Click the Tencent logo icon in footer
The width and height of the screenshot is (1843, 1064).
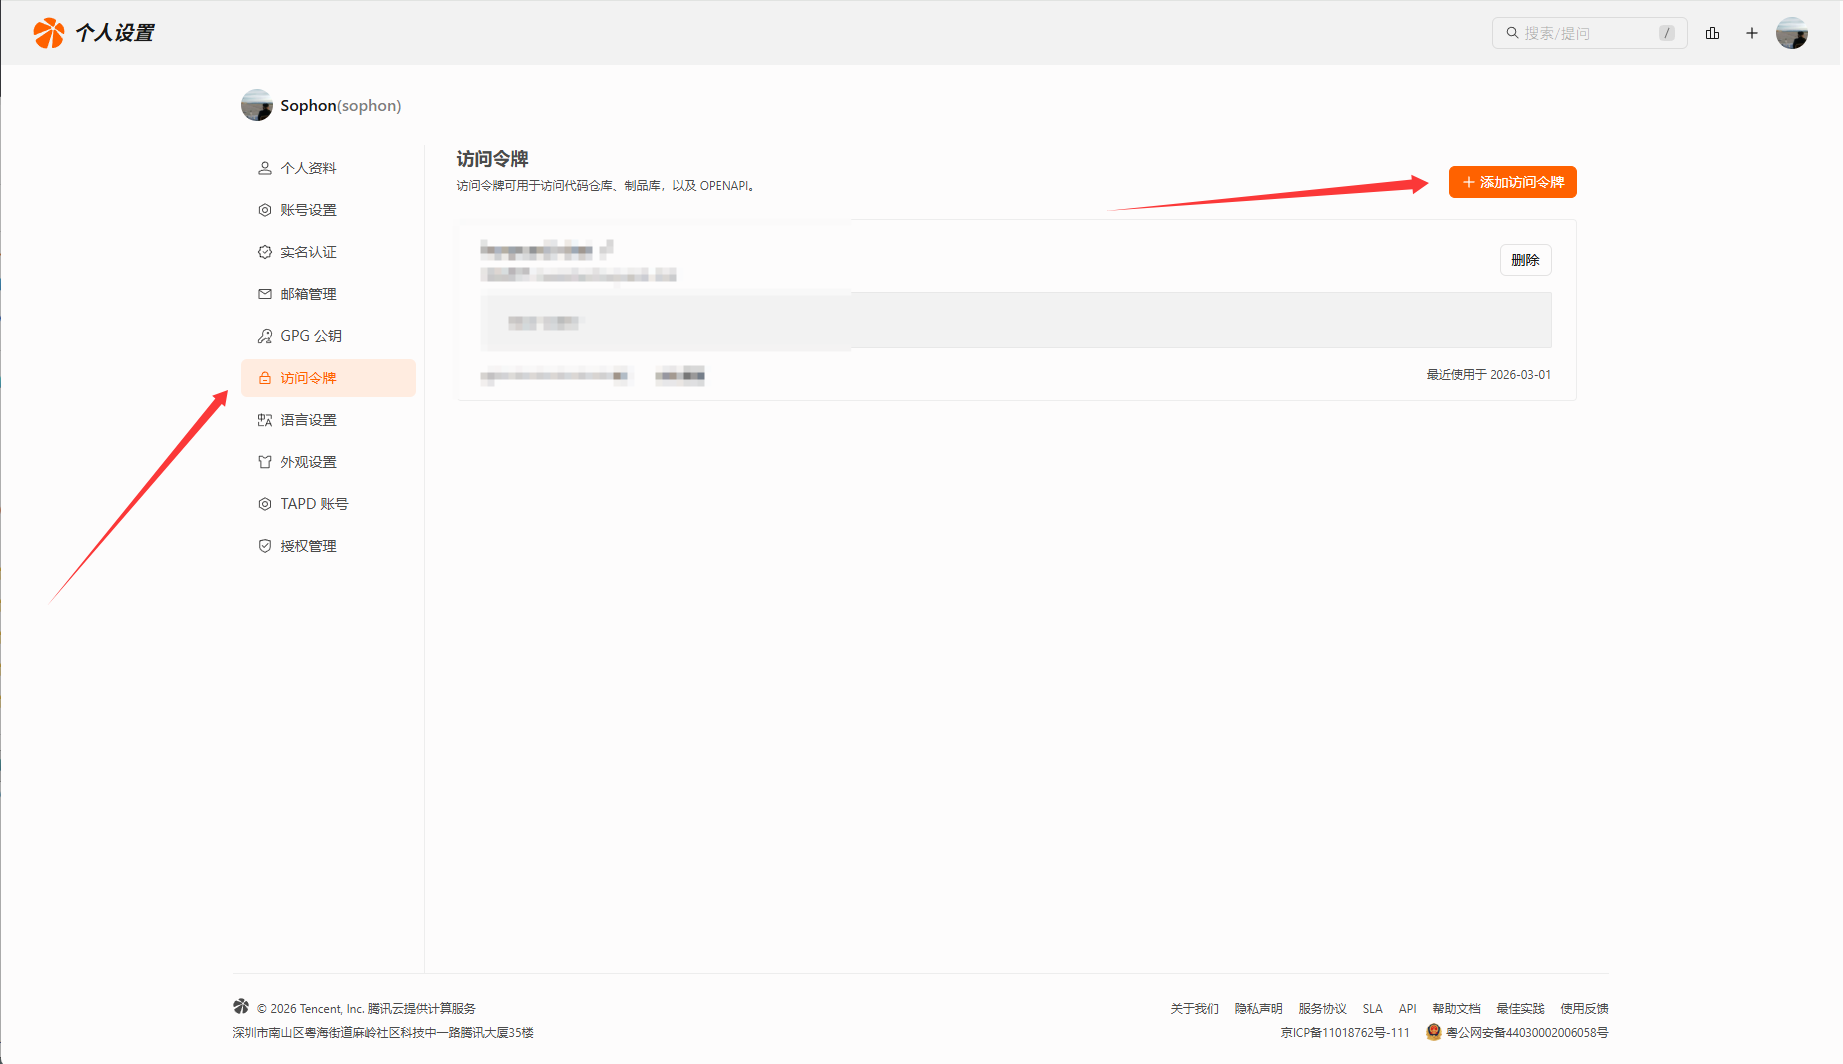point(241,1006)
